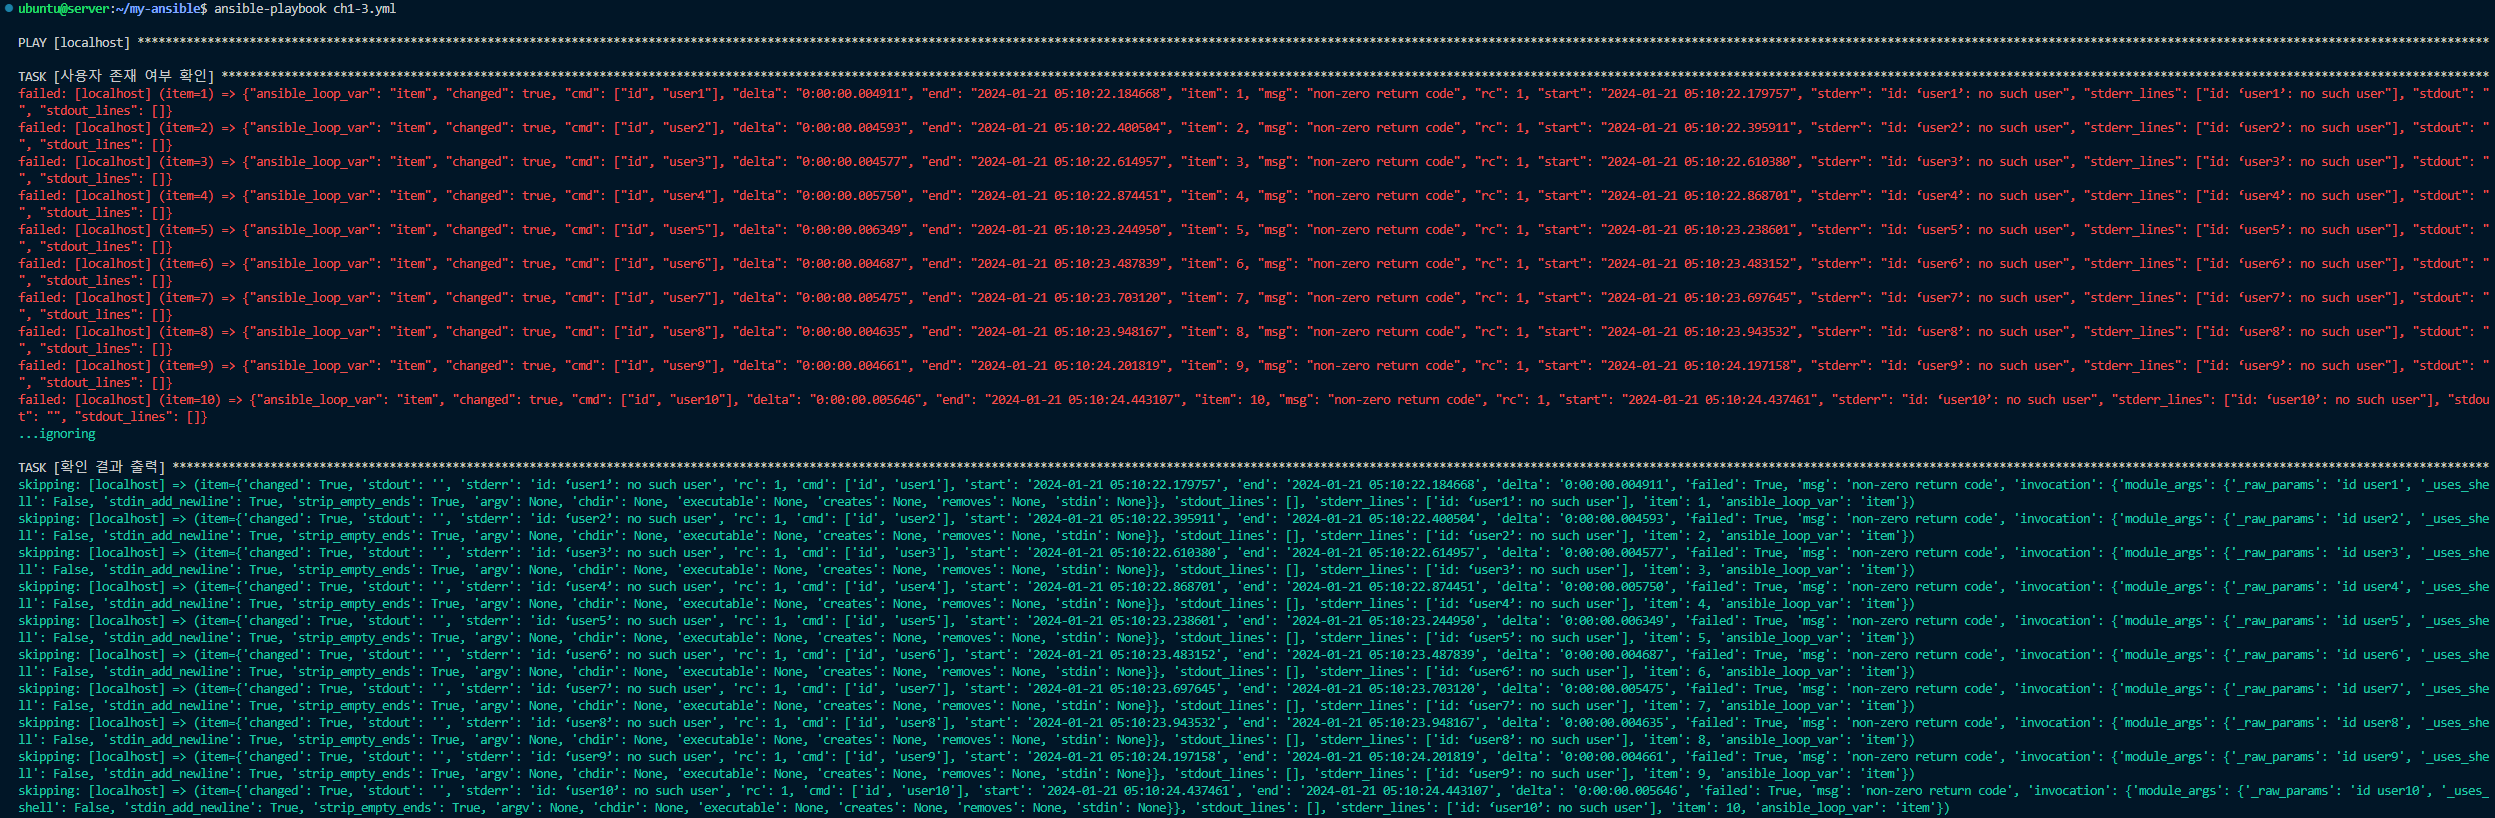Click 'failed:' on the (item=1) line
Image resolution: width=2495 pixels, height=818 pixels.
43,93
